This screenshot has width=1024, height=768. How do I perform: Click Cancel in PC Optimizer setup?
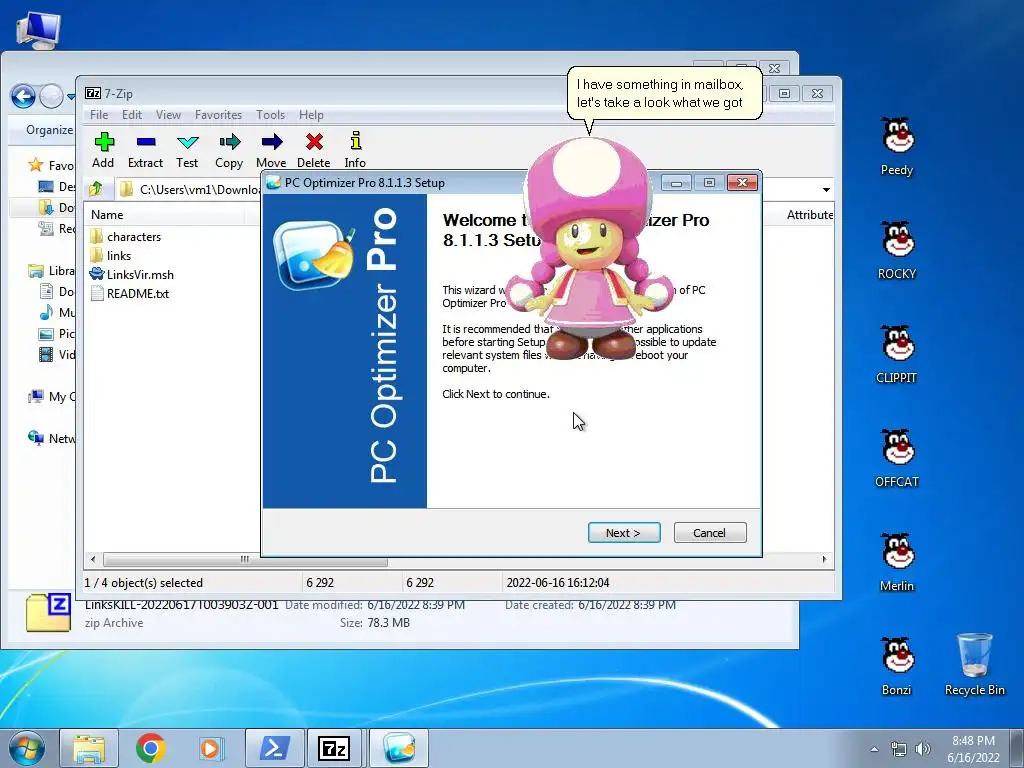[709, 533]
